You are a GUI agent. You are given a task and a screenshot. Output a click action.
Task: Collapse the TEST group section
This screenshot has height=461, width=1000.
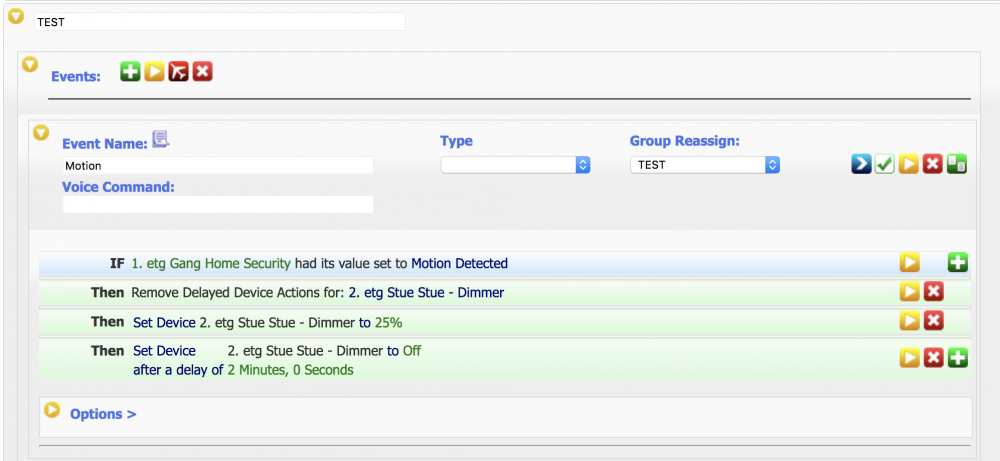tap(16, 17)
